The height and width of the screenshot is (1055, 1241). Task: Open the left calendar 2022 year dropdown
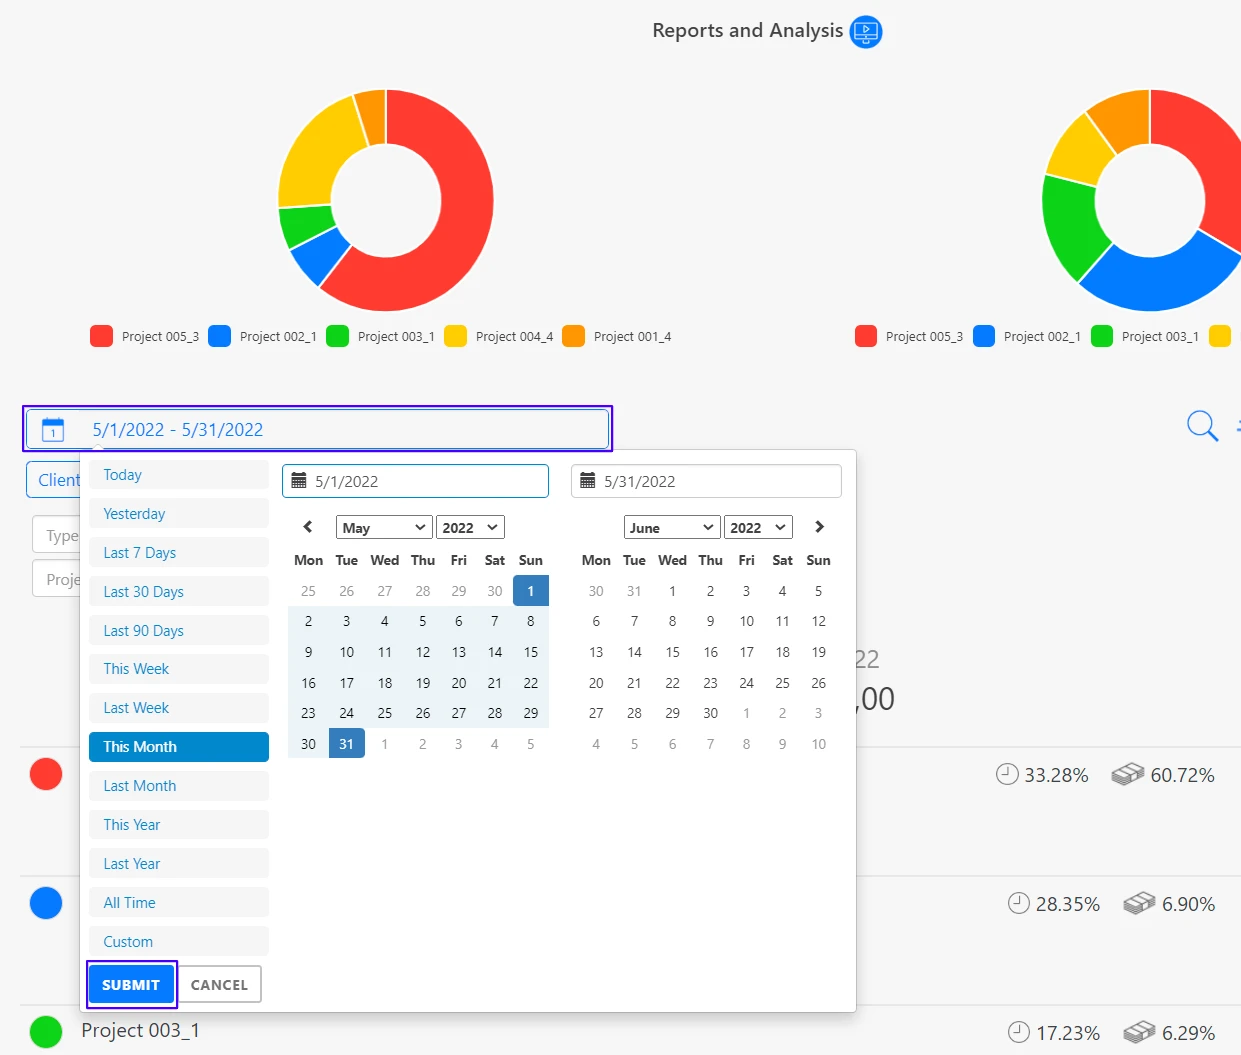tap(470, 528)
